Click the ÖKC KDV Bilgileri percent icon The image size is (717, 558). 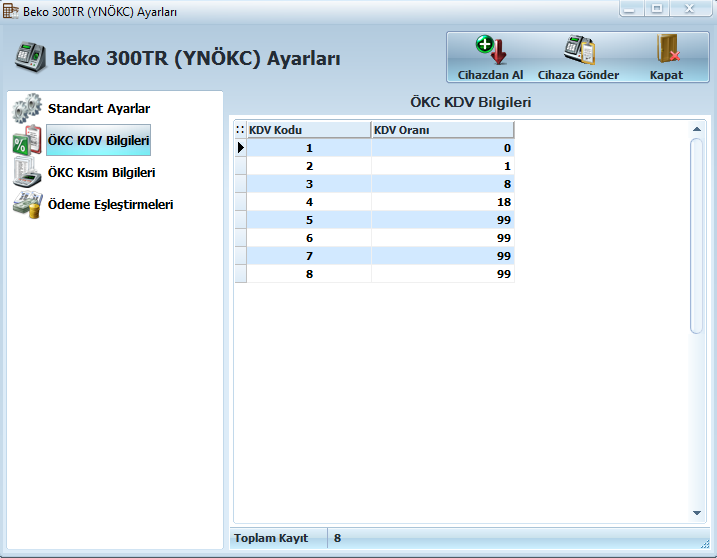point(27,140)
